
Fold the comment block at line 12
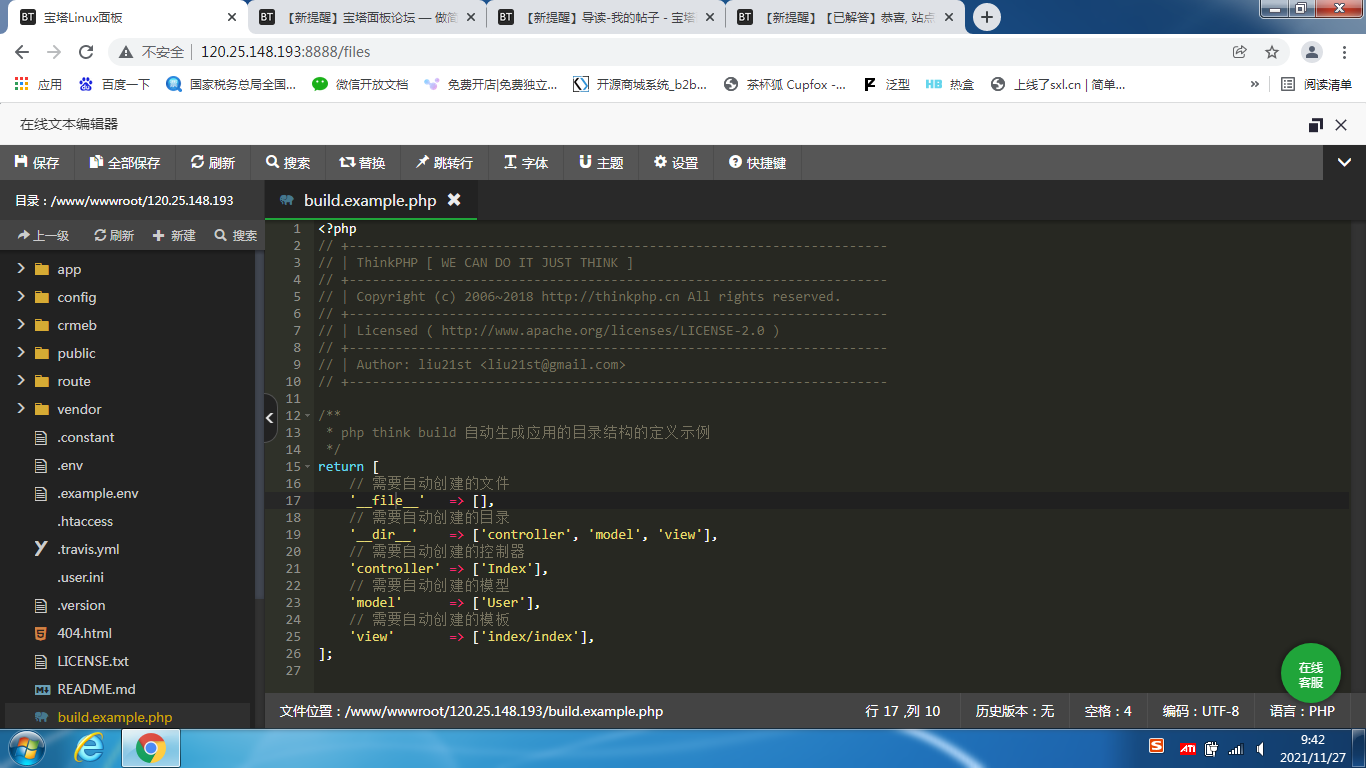coord(308,416)
